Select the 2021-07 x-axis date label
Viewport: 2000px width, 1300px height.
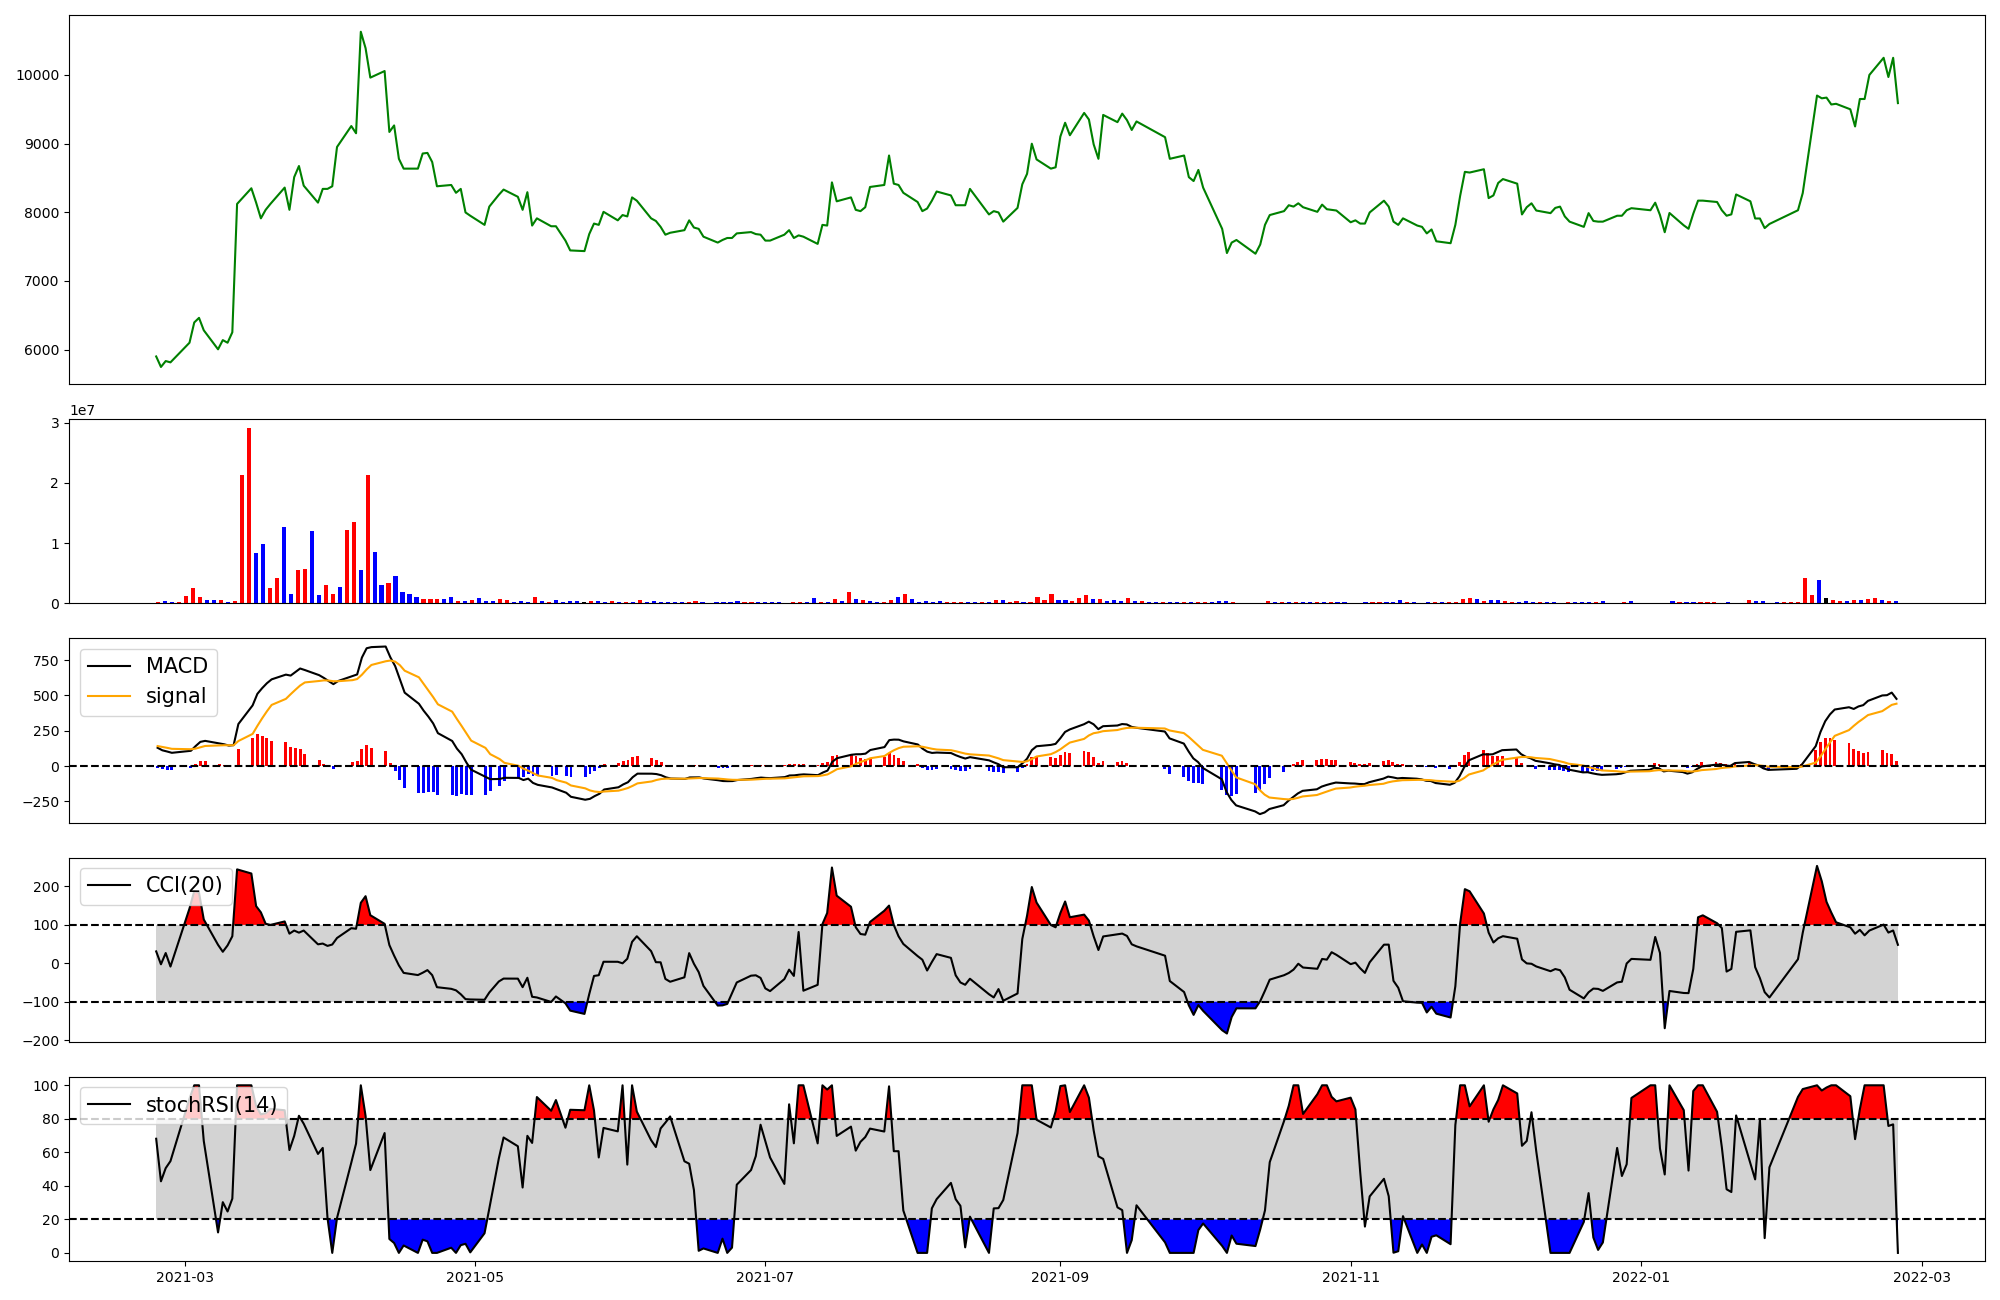point(765,1276)
